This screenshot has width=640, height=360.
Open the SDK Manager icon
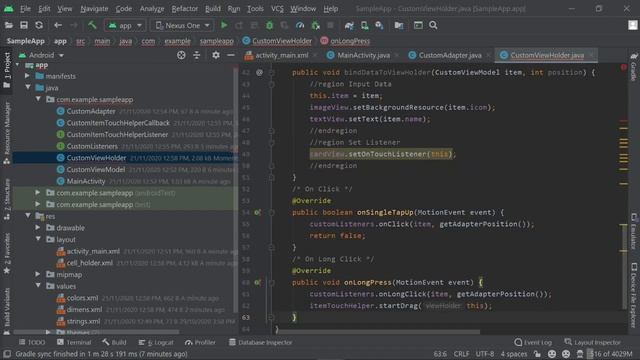click(x=380, y=25)
